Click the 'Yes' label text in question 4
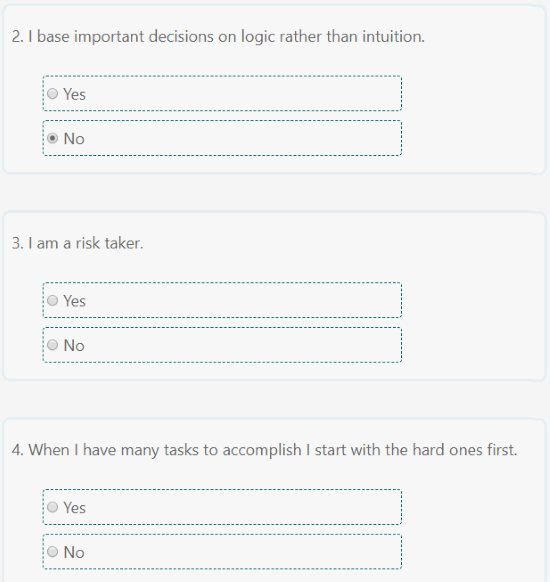The height and width of the screenshot is (582, 550). [75, 508]
